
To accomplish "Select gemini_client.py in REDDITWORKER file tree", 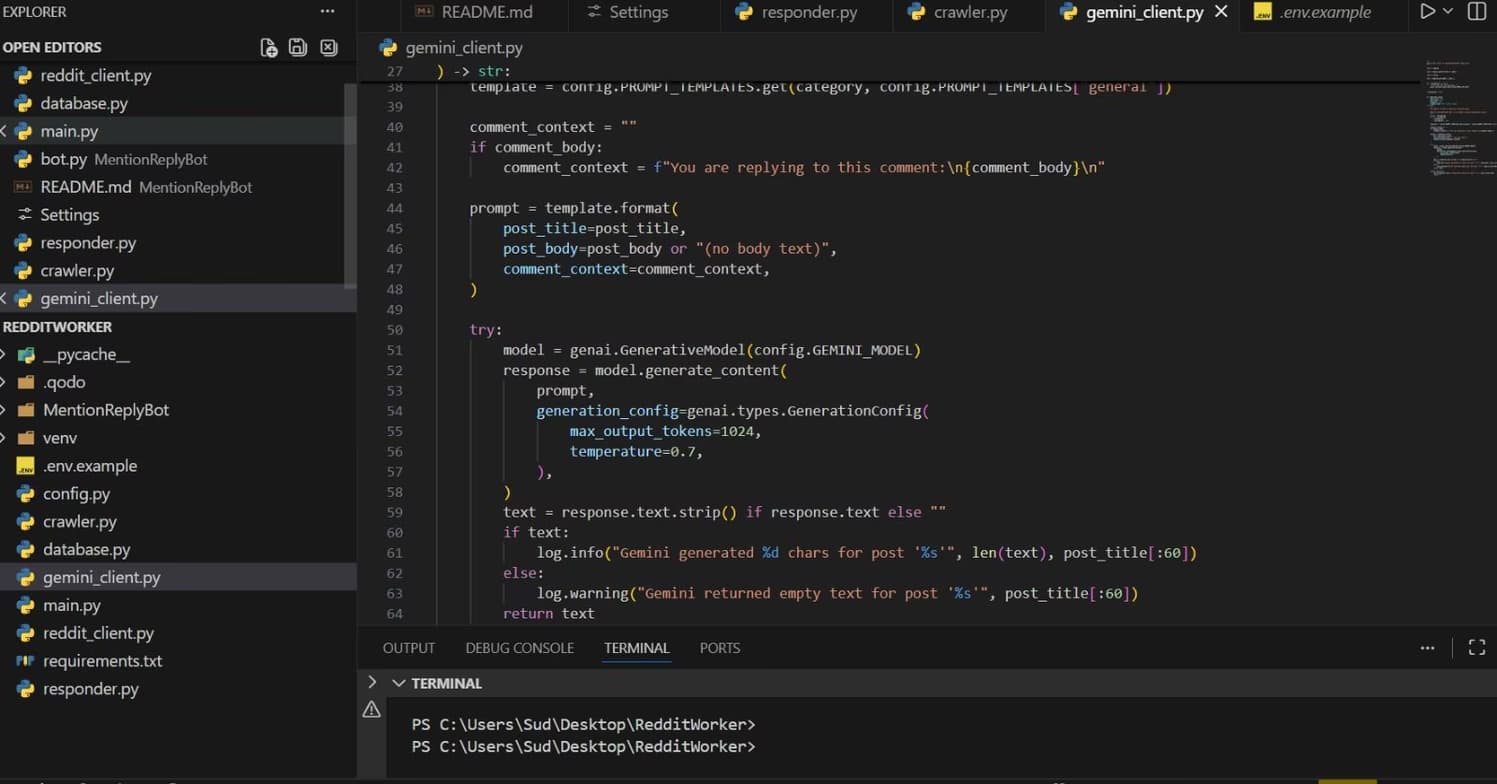I will click(x=102, y=578).
